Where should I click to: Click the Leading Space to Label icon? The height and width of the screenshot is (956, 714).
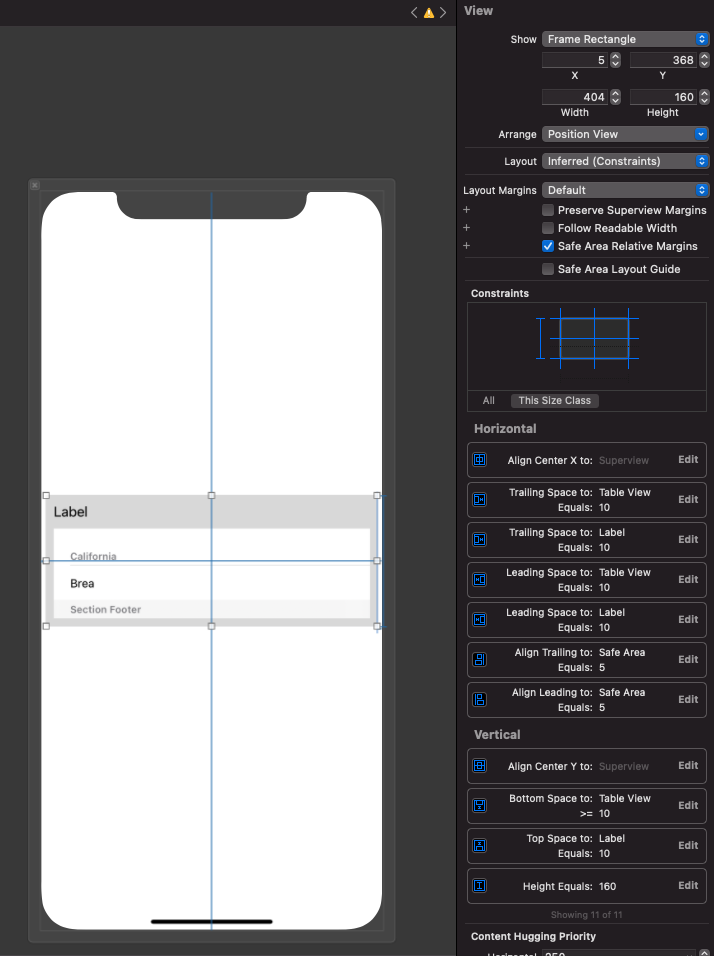point(480,619)
